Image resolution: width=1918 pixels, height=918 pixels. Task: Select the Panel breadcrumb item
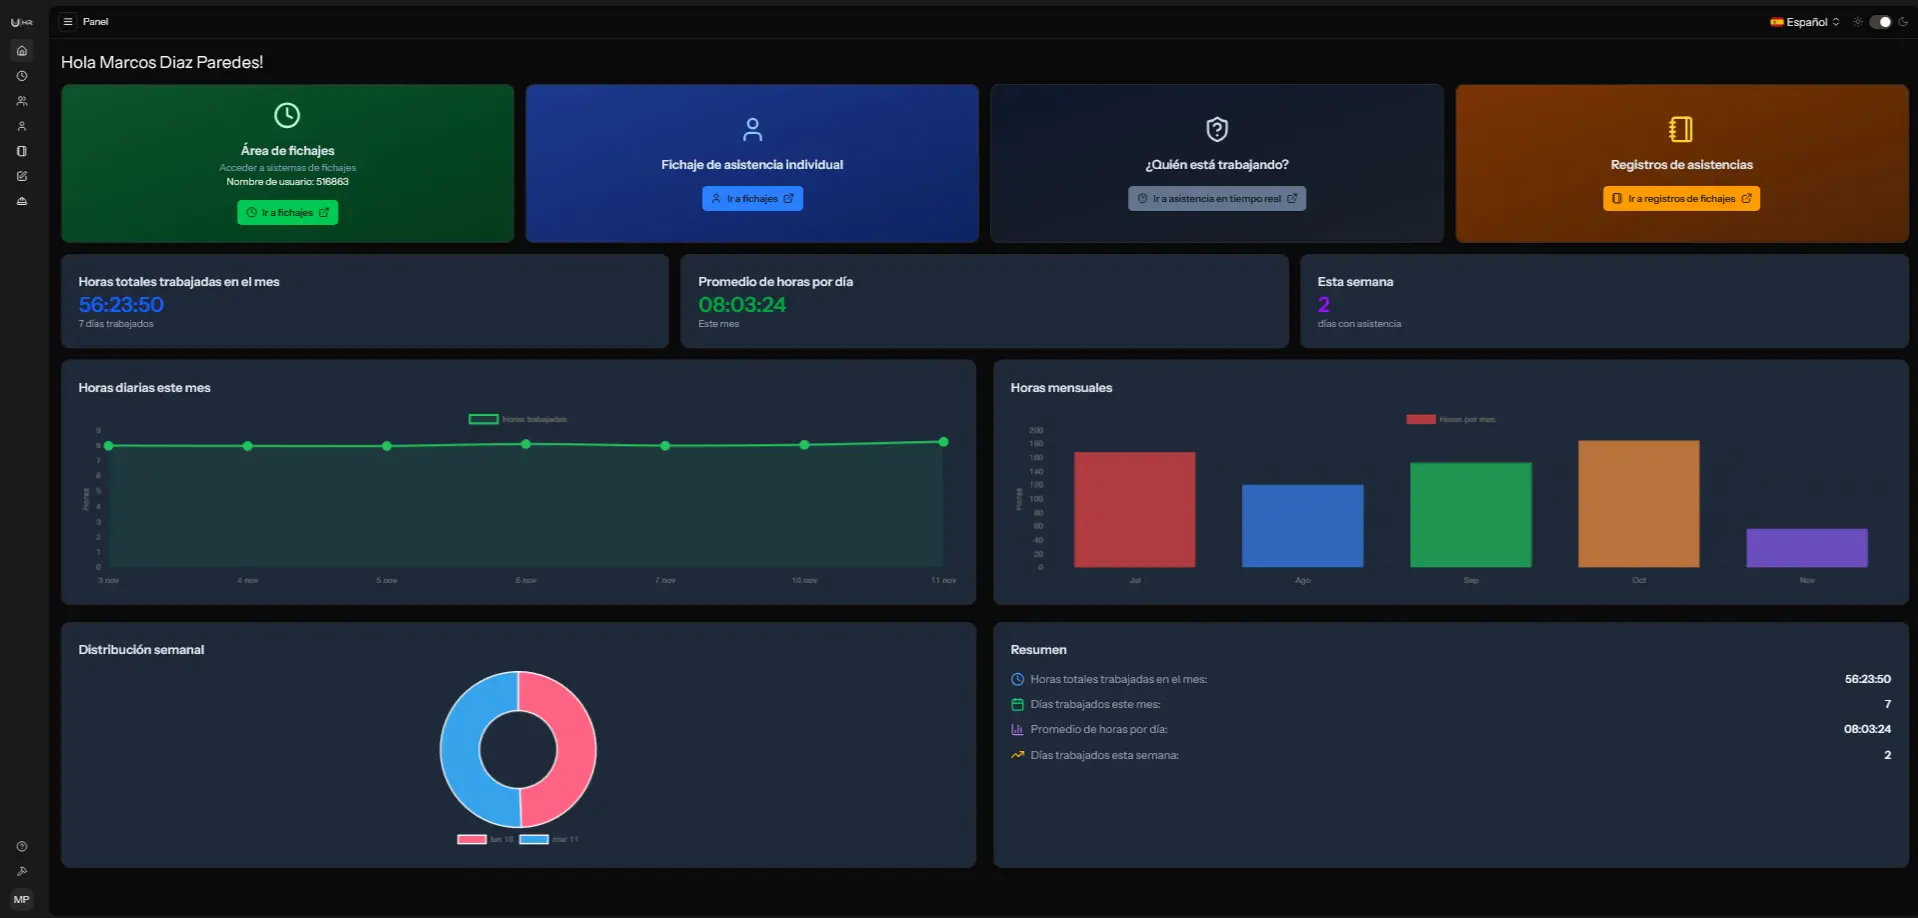(96, 20)
